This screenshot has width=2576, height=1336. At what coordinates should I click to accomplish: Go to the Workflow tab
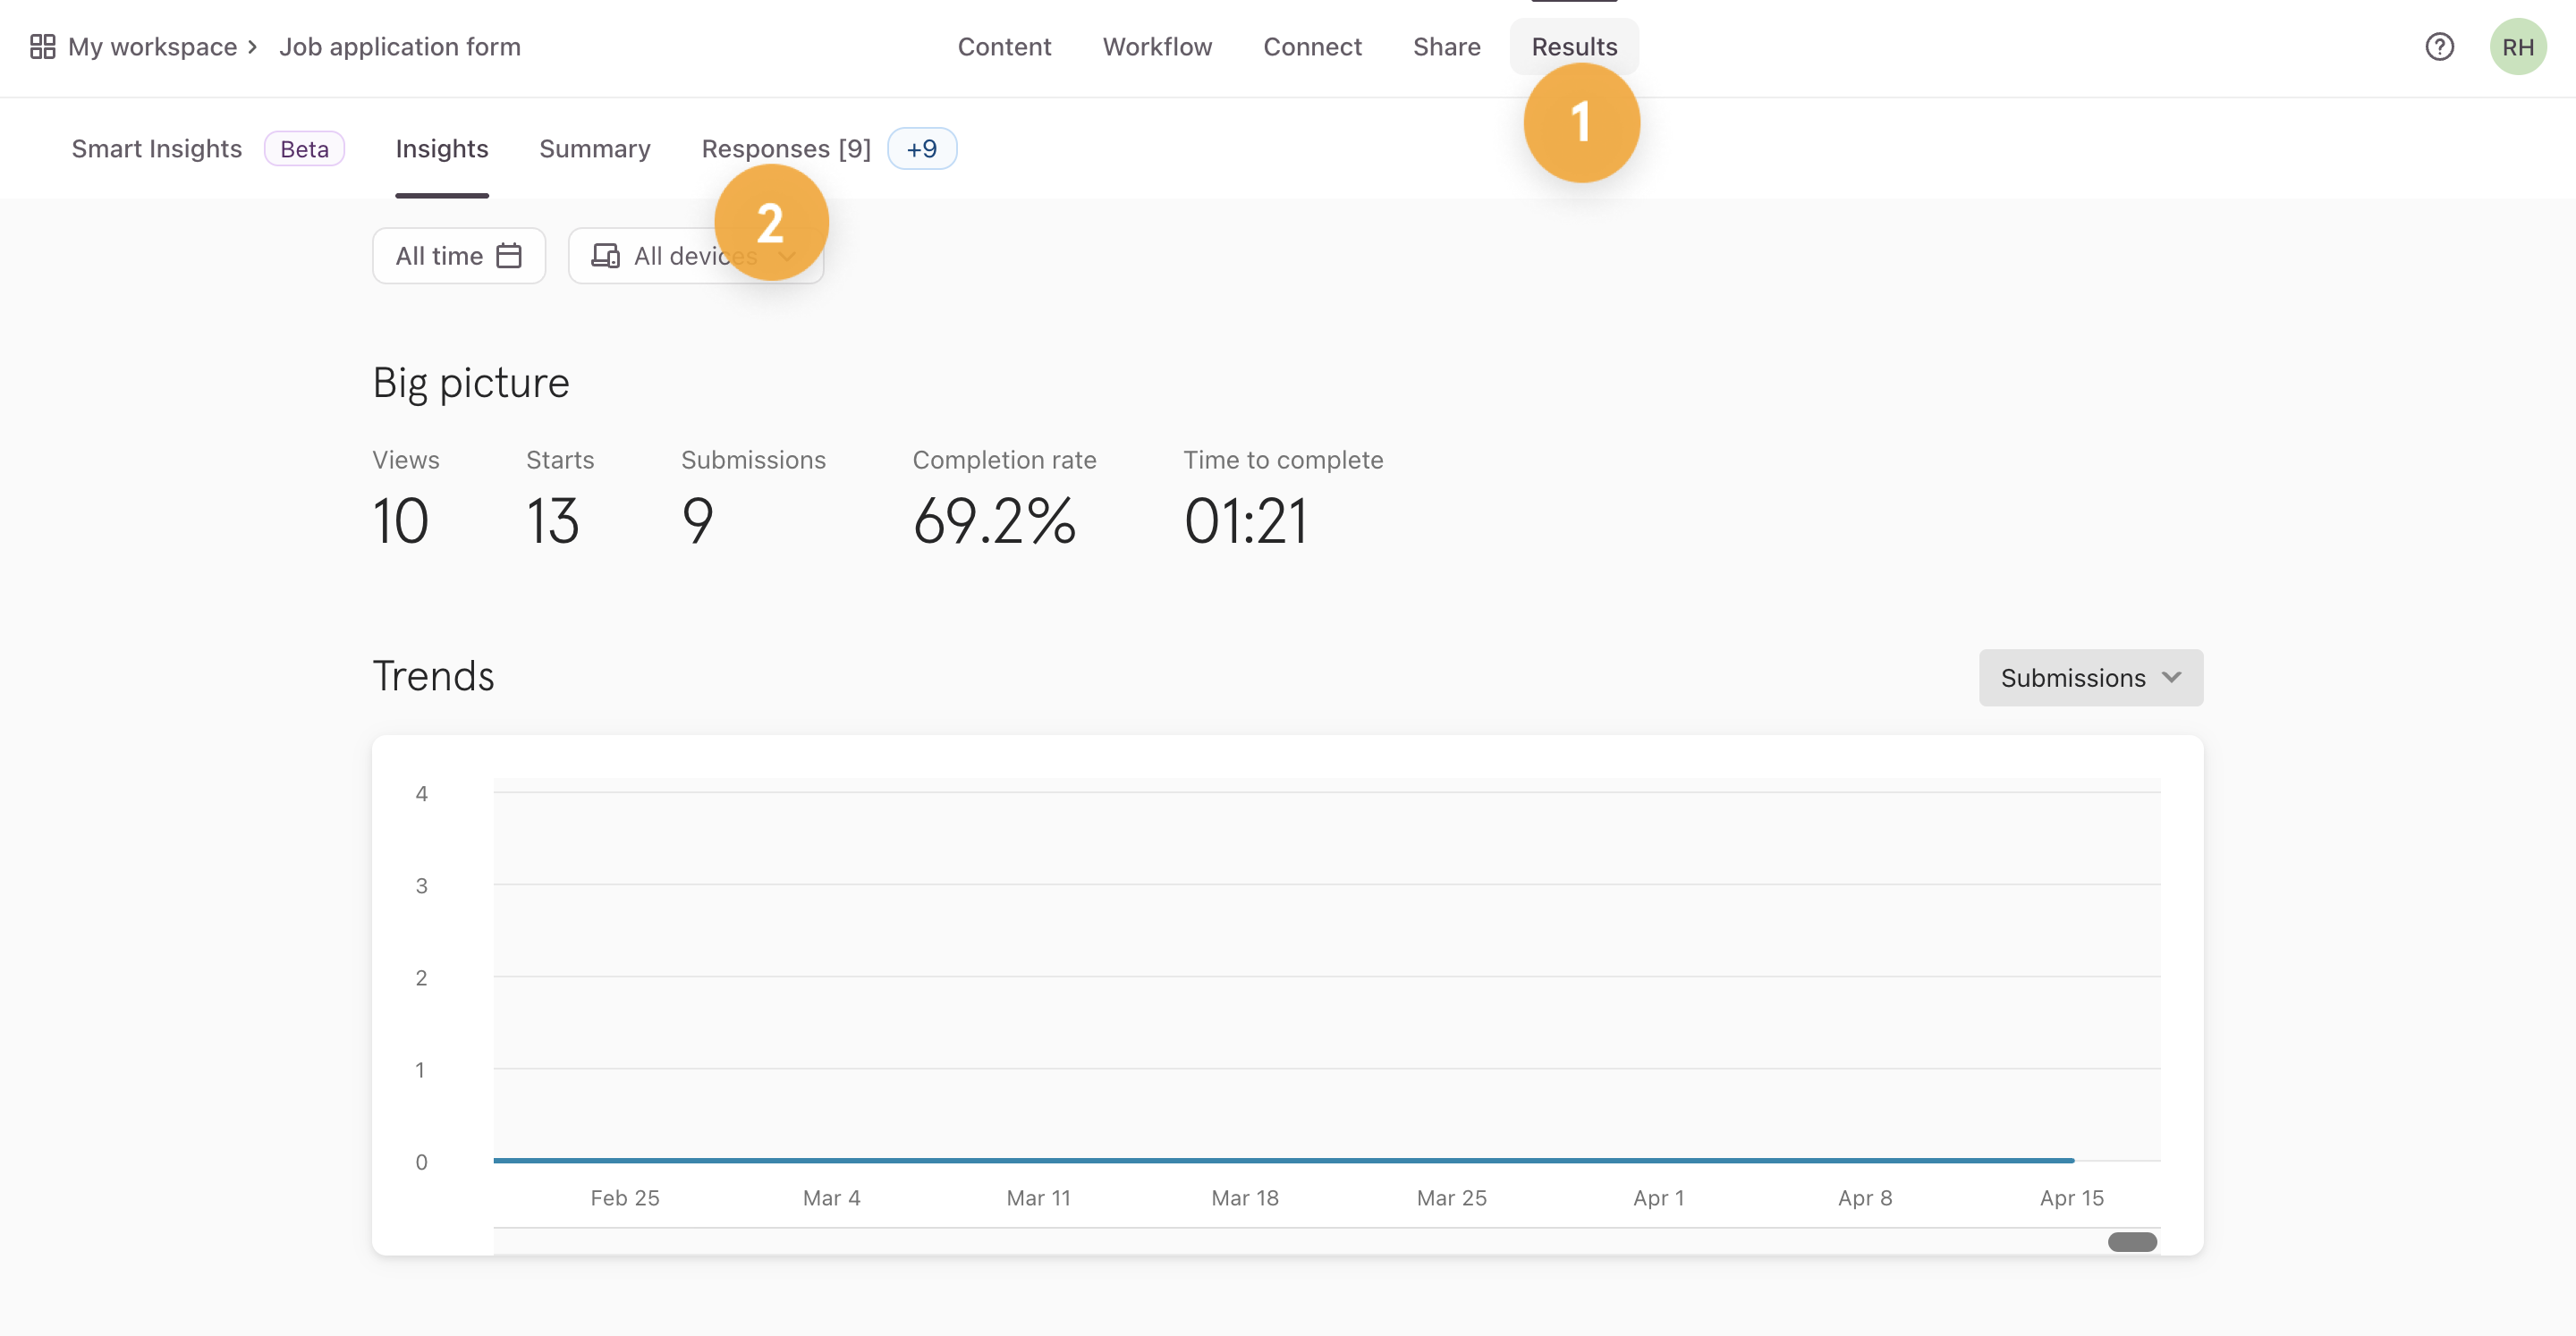click(x=1157, y=47)
